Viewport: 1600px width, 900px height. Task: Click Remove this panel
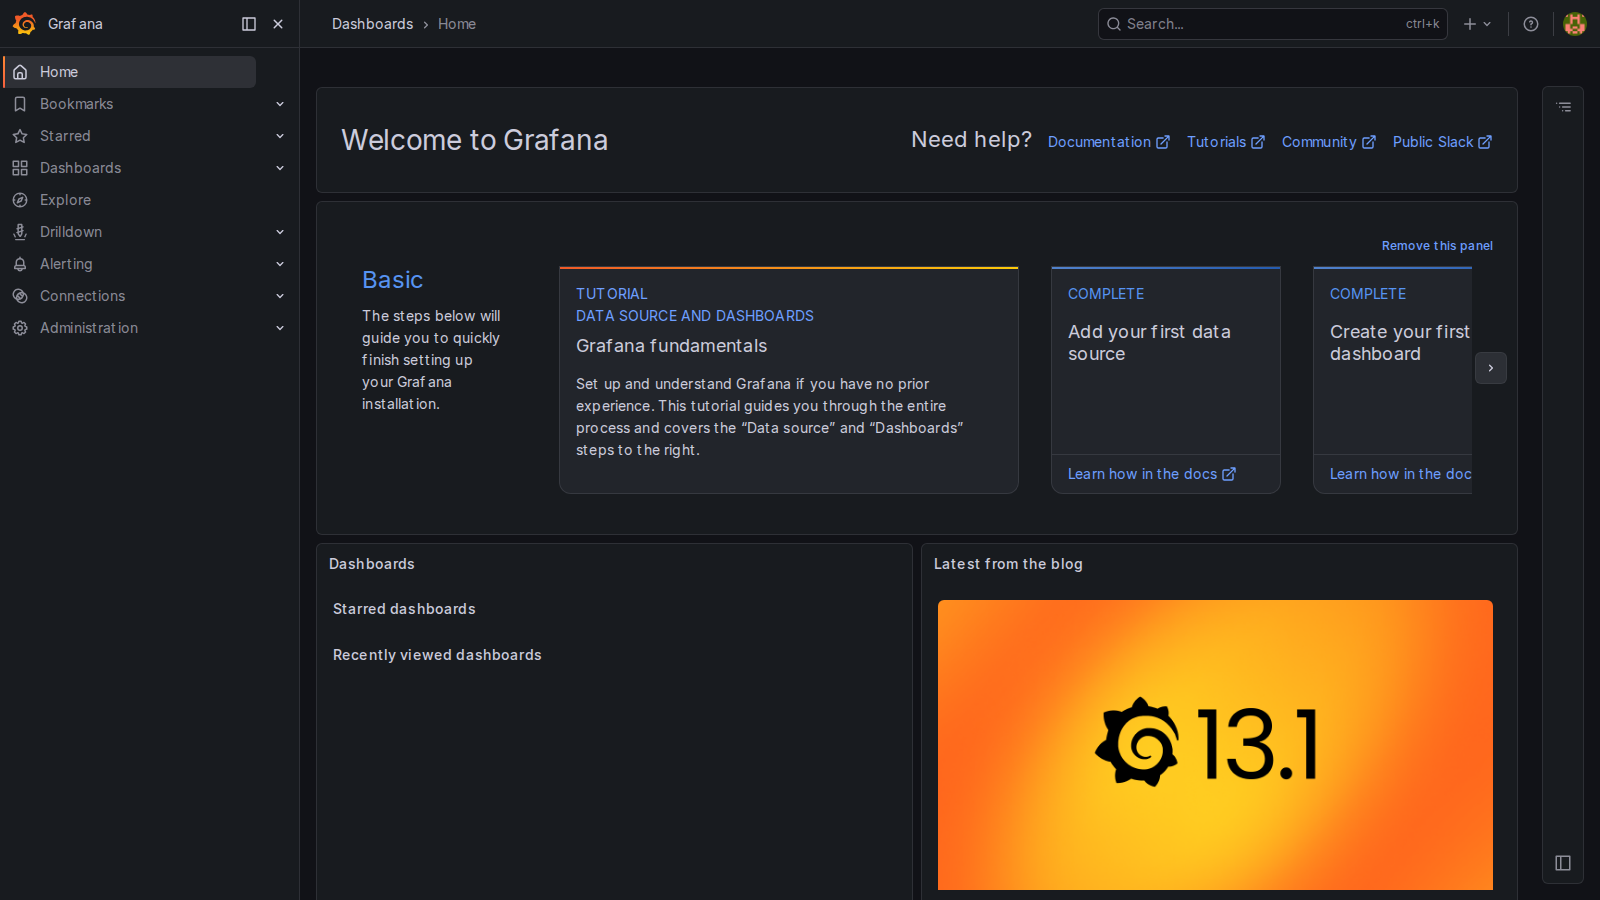(x=1437, y=246)
